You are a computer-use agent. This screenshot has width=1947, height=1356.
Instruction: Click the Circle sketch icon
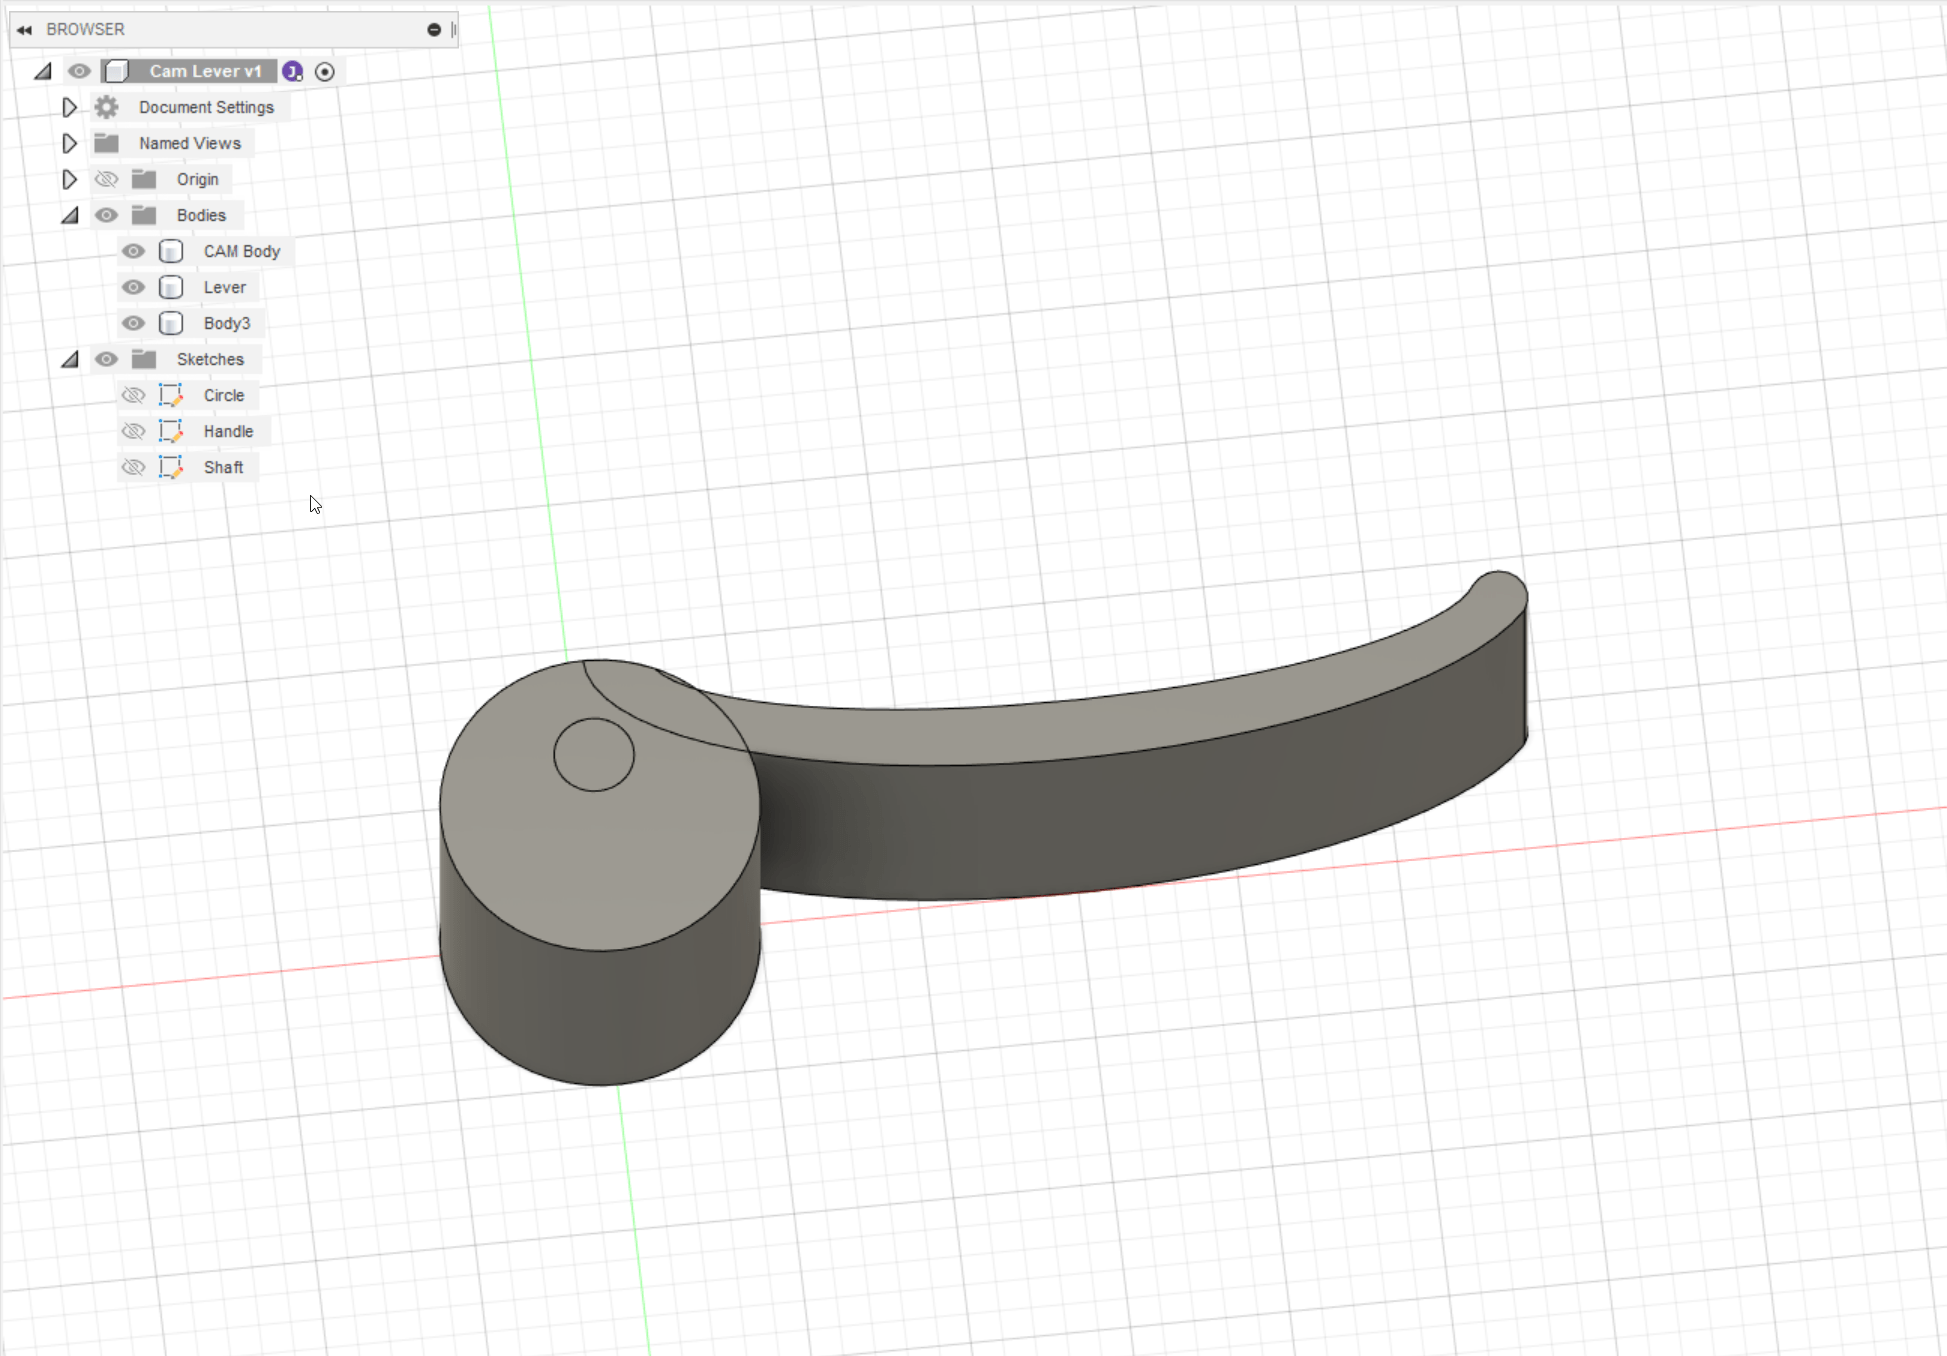[171, 395]
